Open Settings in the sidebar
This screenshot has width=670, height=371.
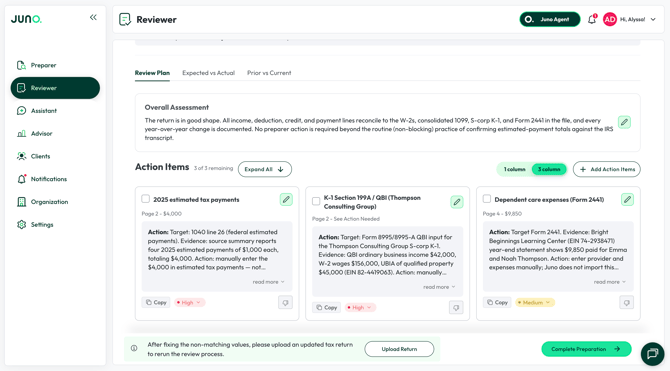(55, 224)
